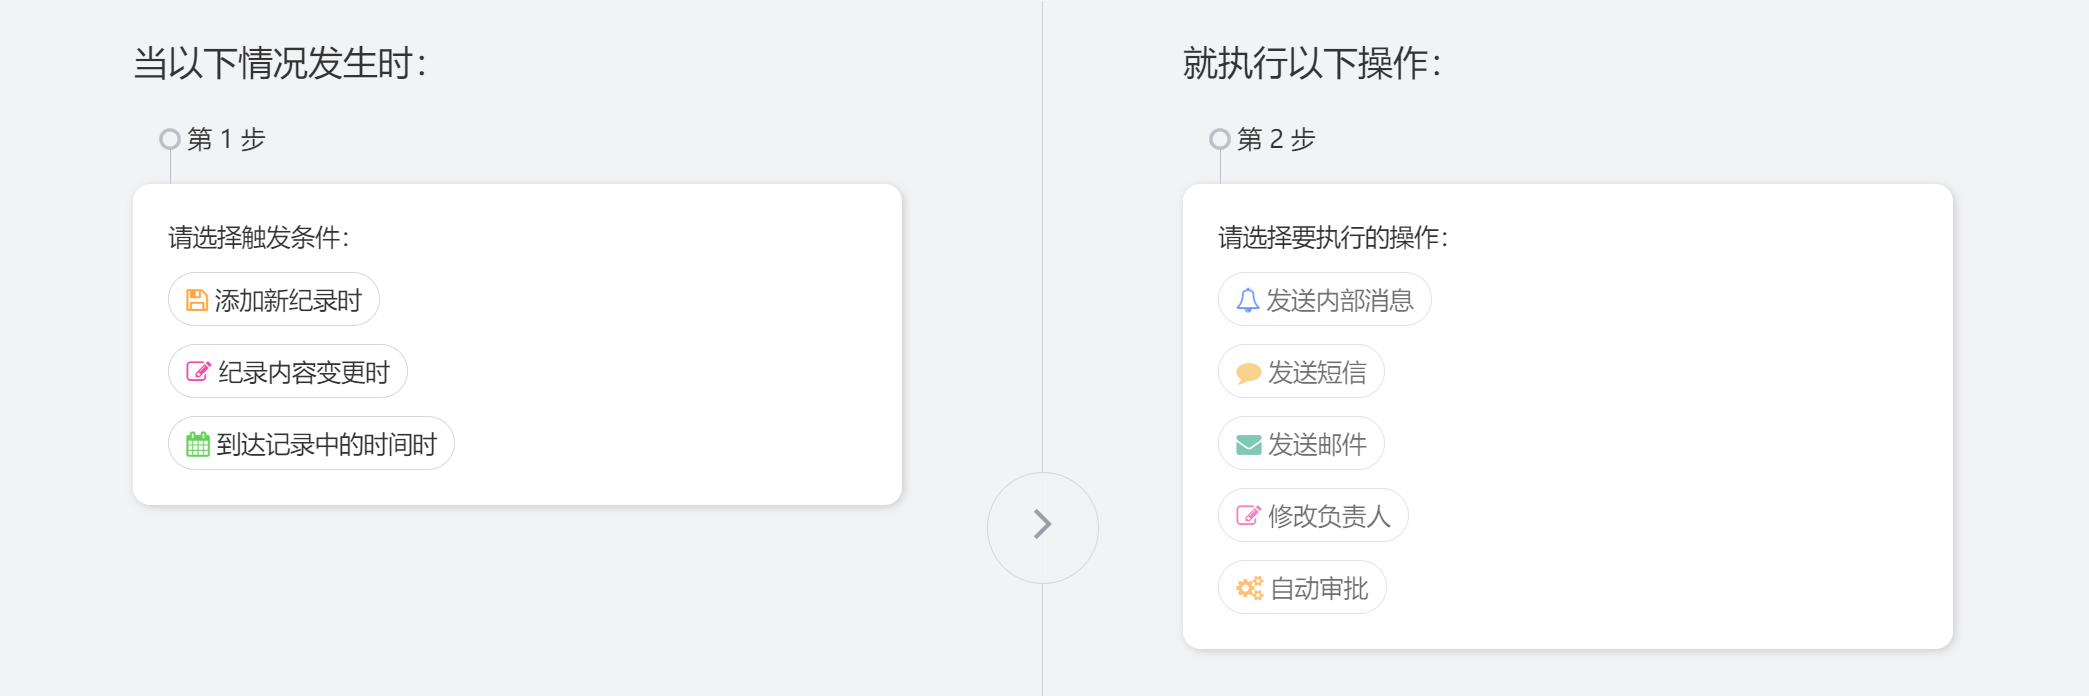Click the orange gears icon for 自动审批
Viewport: 2089px width, 696px height.
(1249, 588)
